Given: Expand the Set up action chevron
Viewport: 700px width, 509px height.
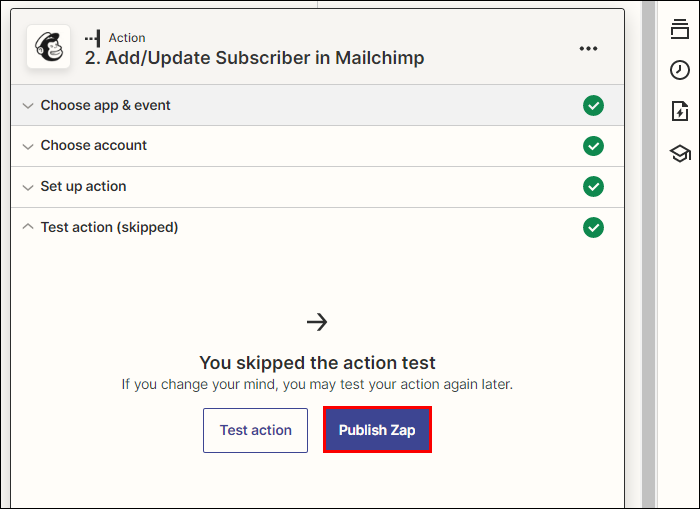Looking at the screenshot, I should point(28,187).
